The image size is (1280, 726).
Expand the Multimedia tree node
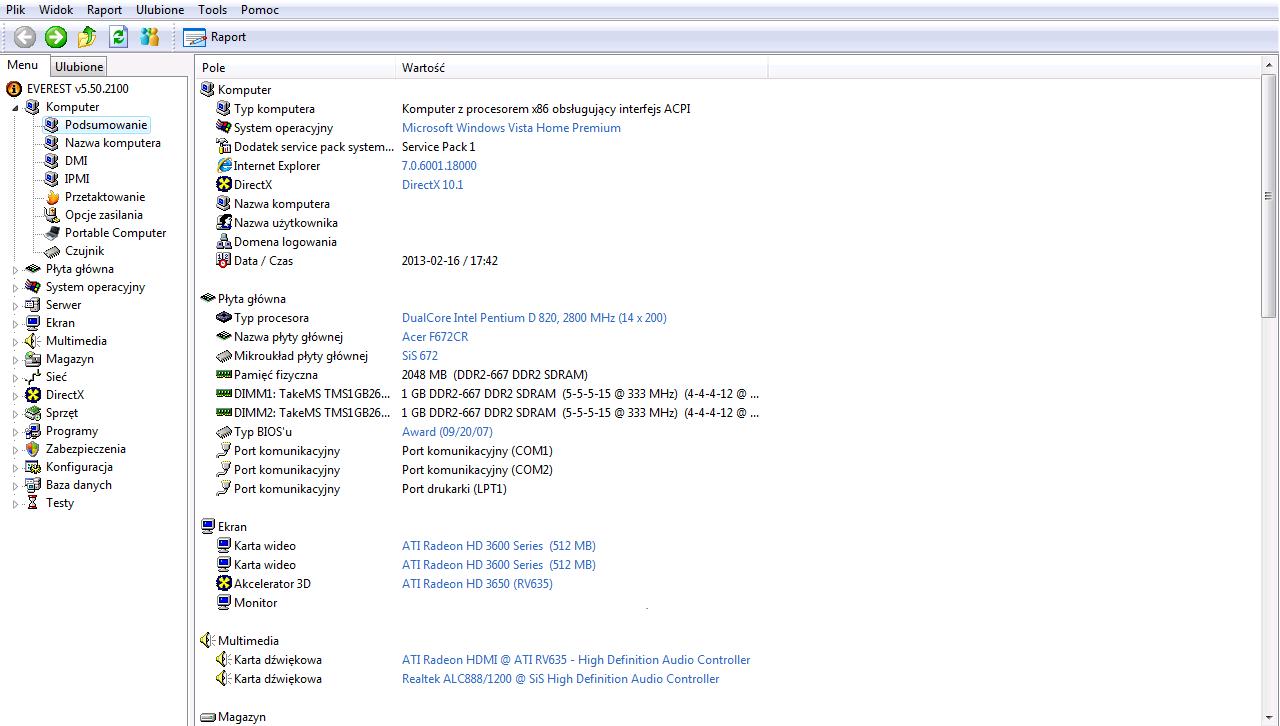pos(15,341)
